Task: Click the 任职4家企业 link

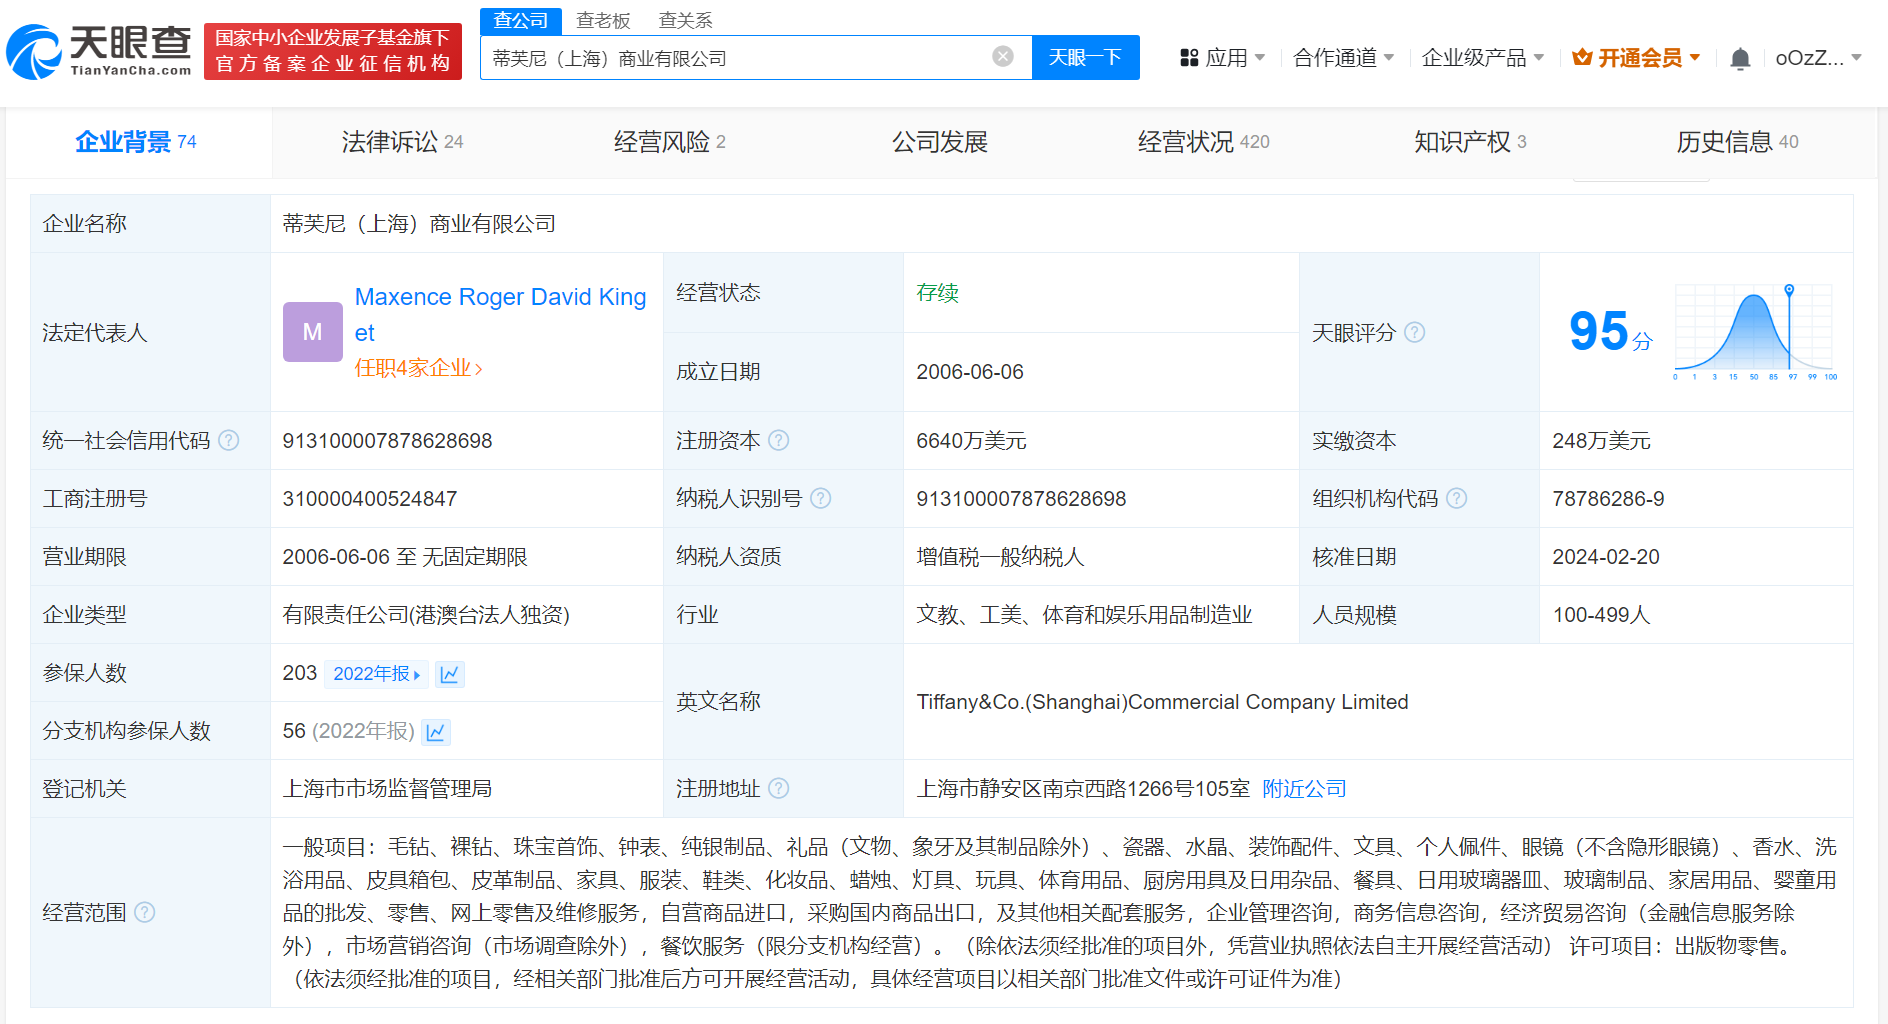Action: 418,368
